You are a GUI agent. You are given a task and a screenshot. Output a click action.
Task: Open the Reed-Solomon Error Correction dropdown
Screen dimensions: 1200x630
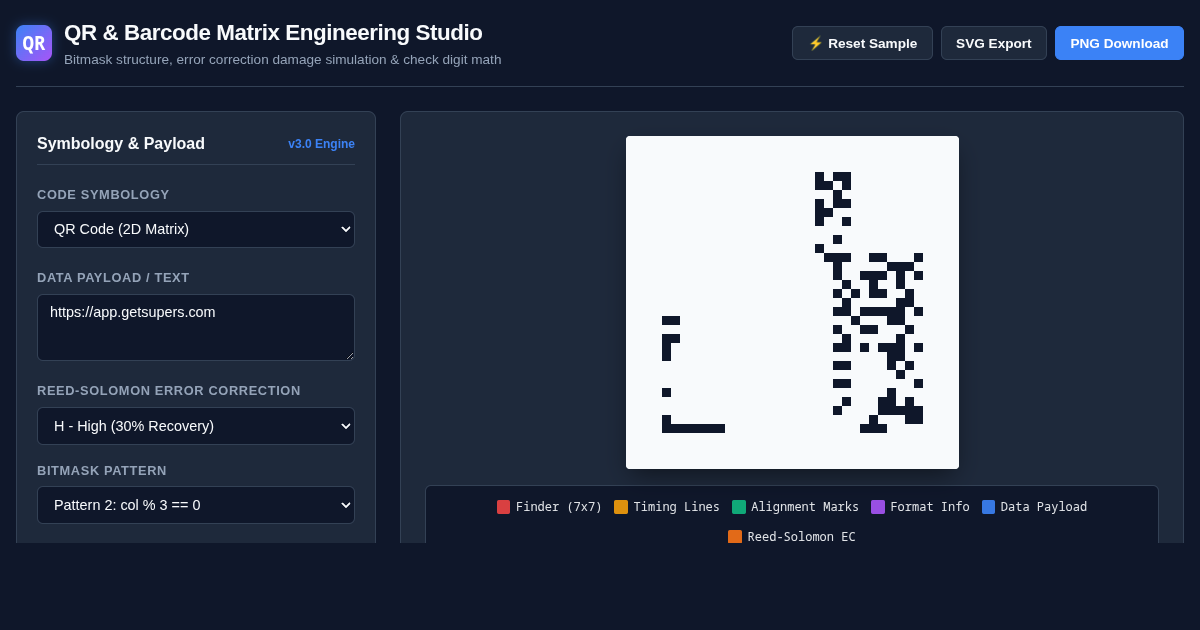(196, 426)
